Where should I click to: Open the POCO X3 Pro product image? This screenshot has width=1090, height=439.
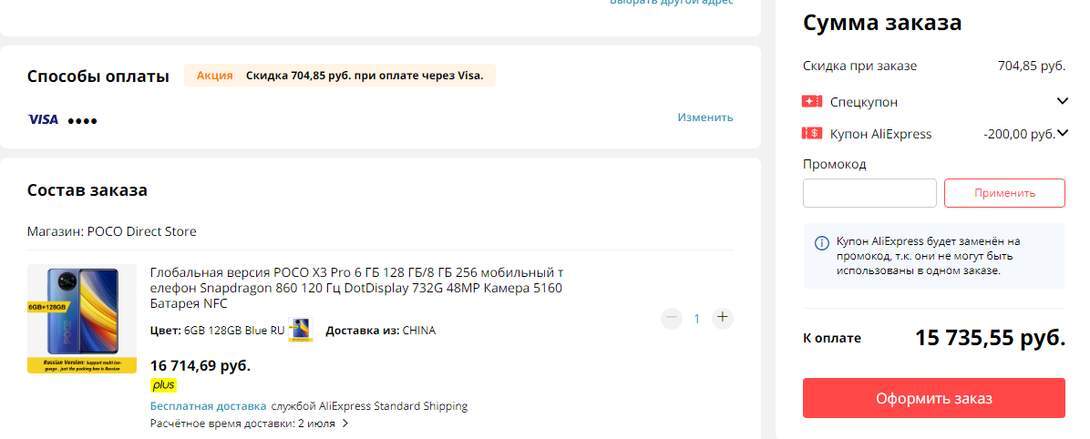click(82, 319)
